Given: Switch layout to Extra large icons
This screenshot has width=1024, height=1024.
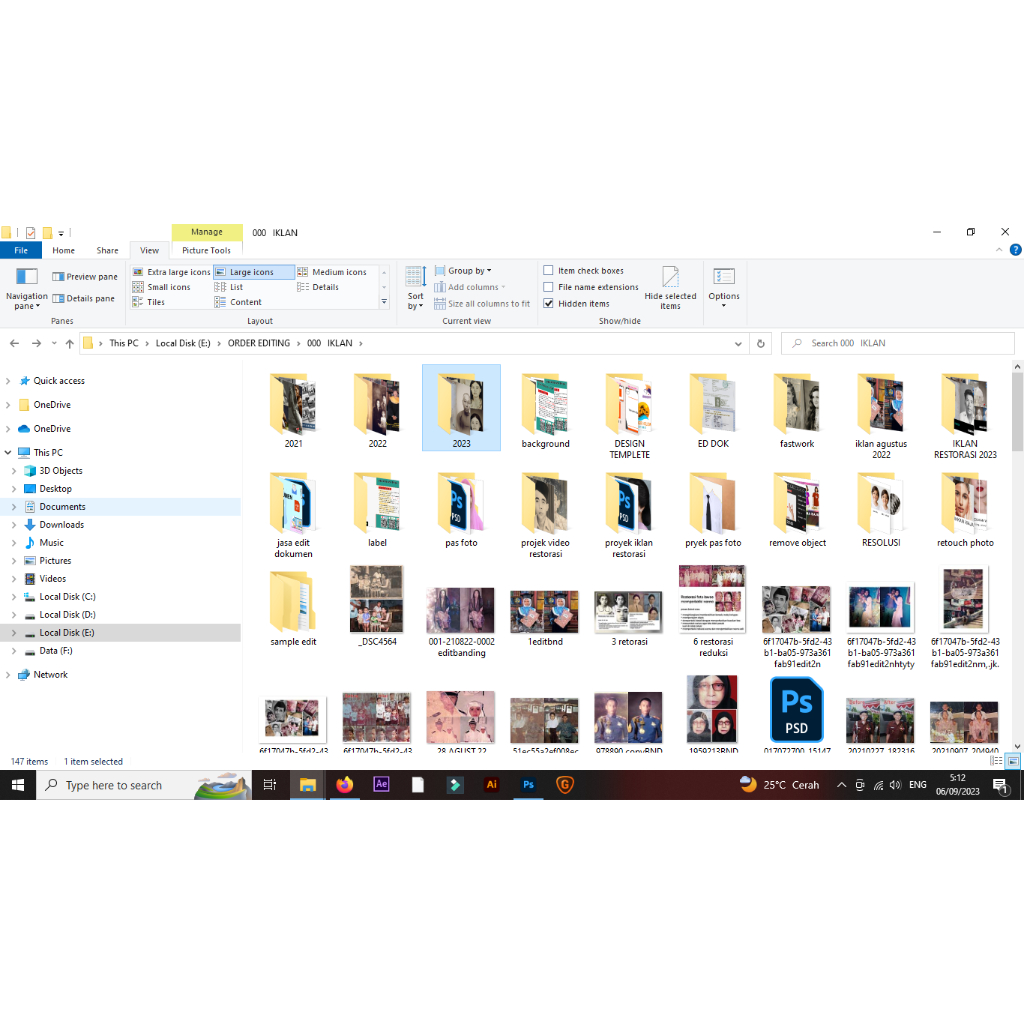Looking at the screenshot, I should [171, 272].
